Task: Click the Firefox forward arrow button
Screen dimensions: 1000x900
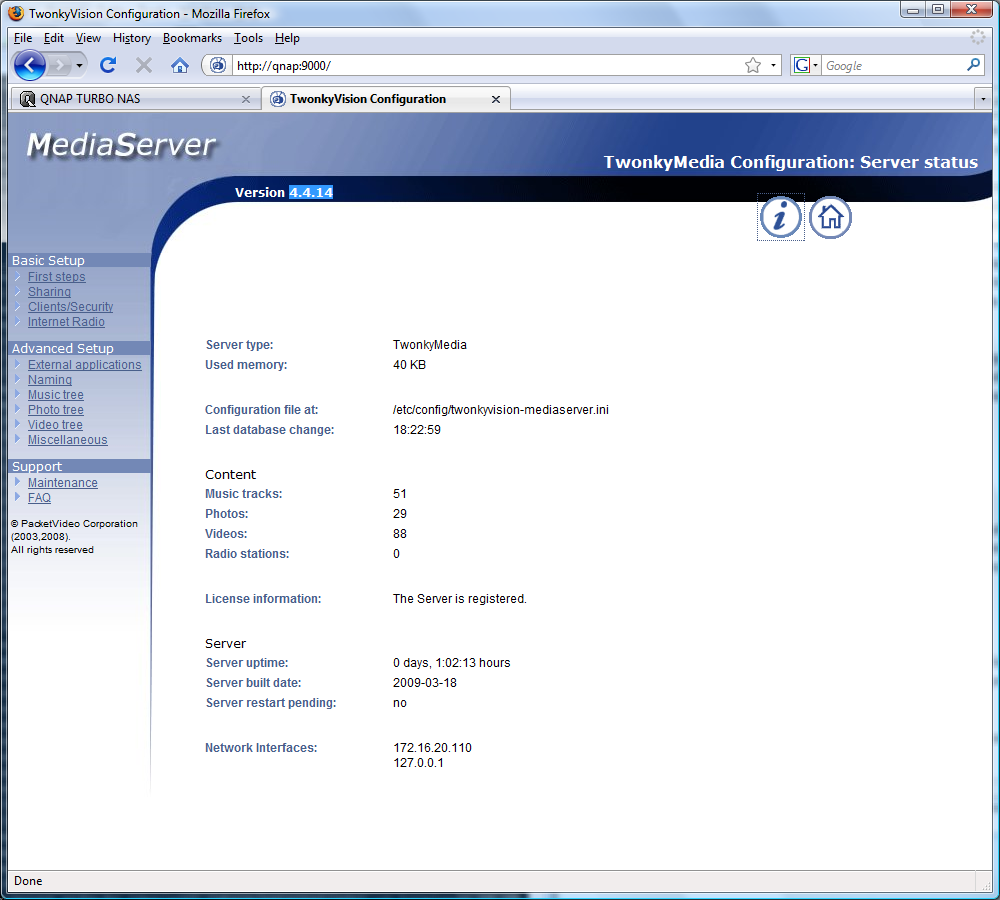Action: tap(59, 65)
